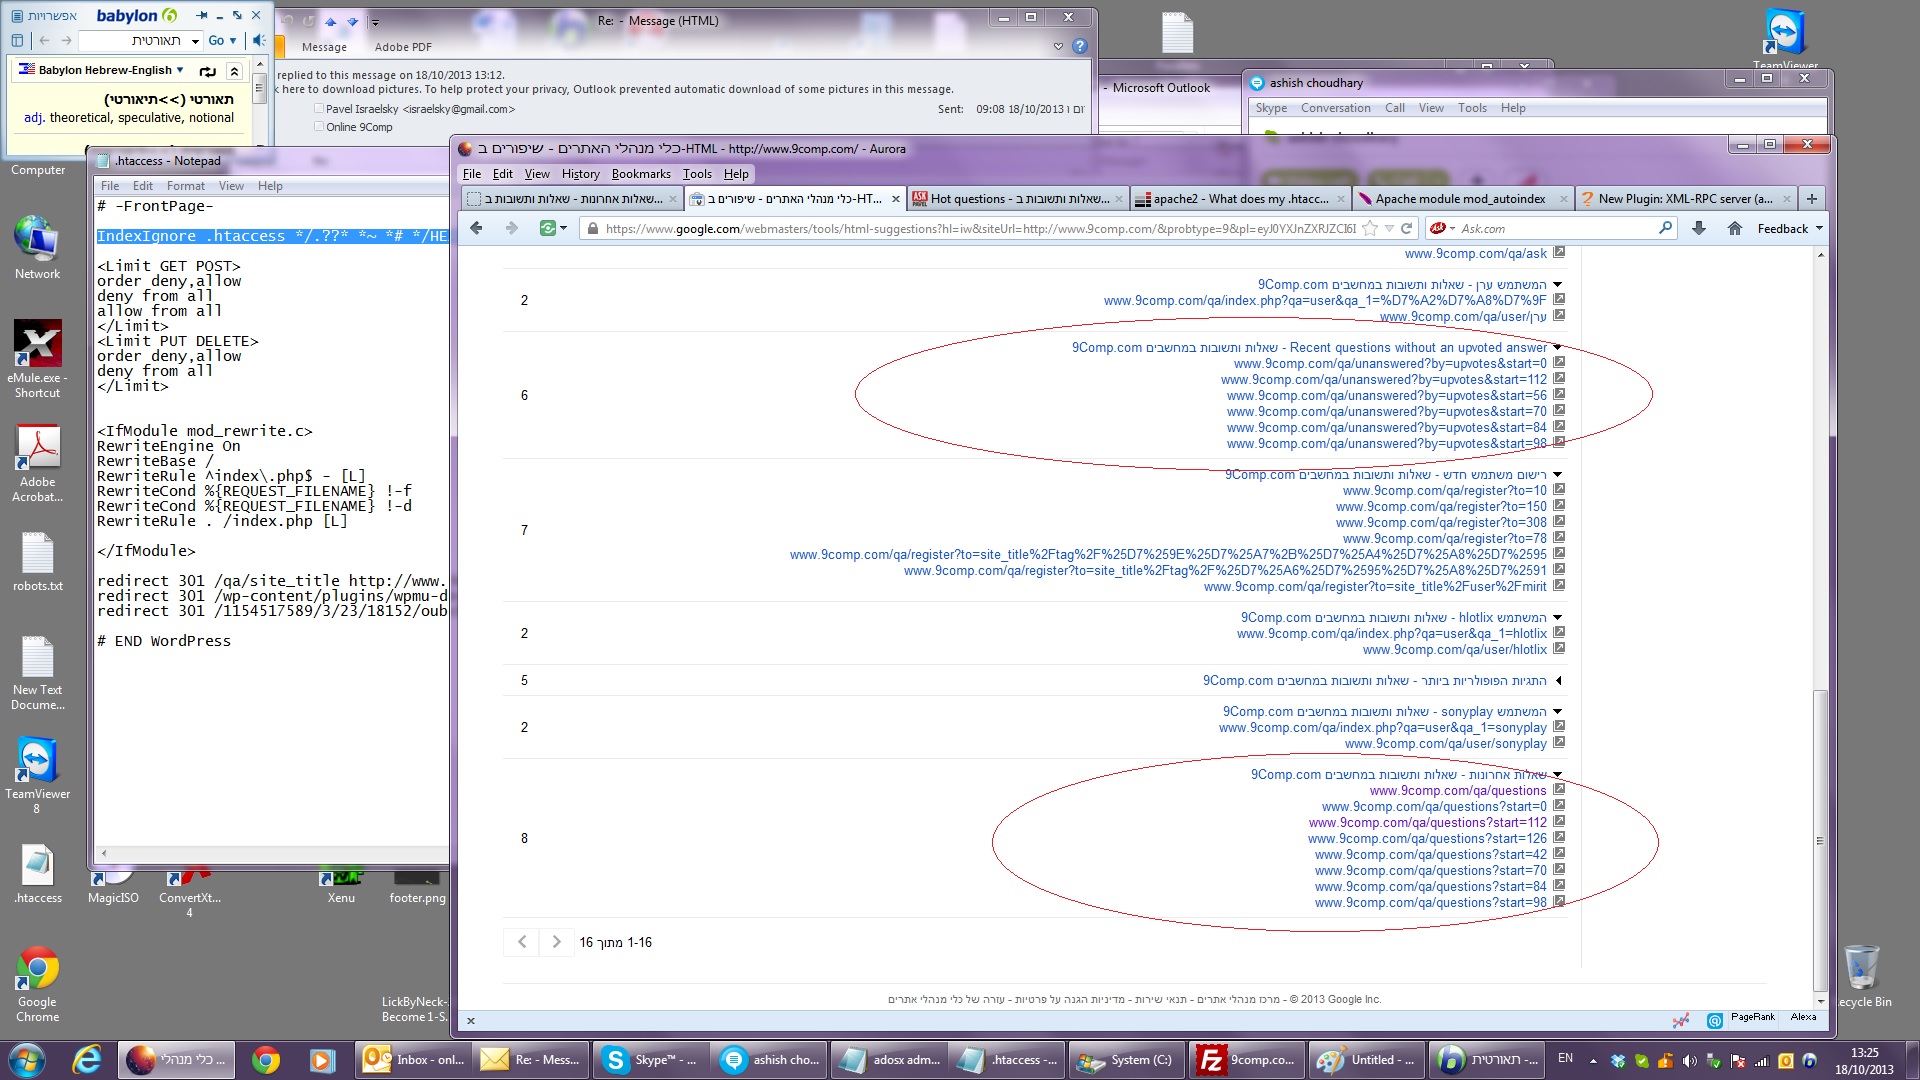Collapse the hlotlix user group
The height and width of the screenshot is (1080, 1920).
tap(1558, 618)
